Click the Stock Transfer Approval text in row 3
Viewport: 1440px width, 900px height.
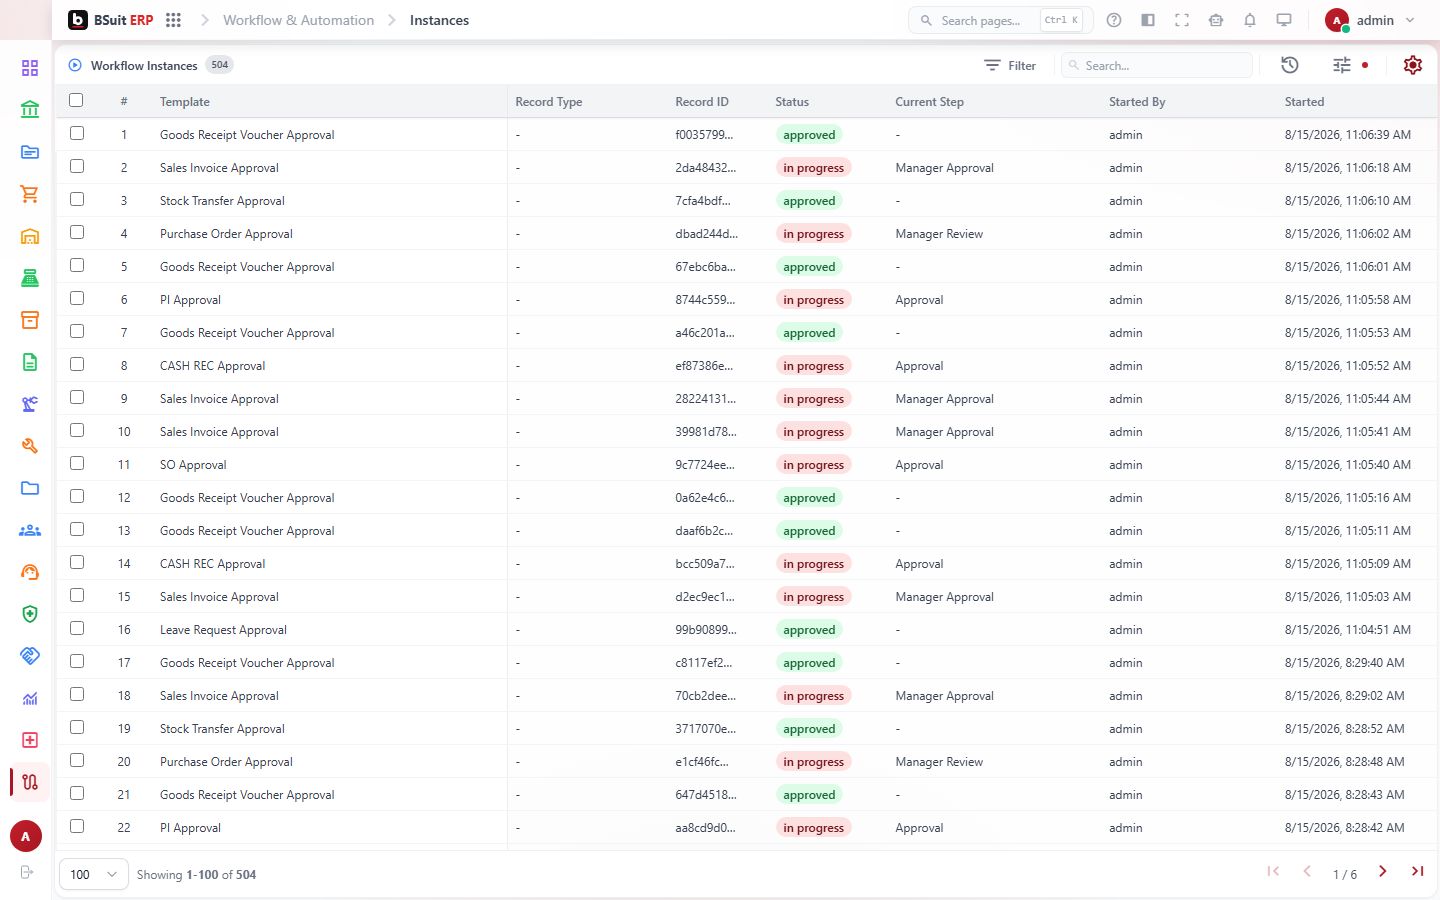222,201
